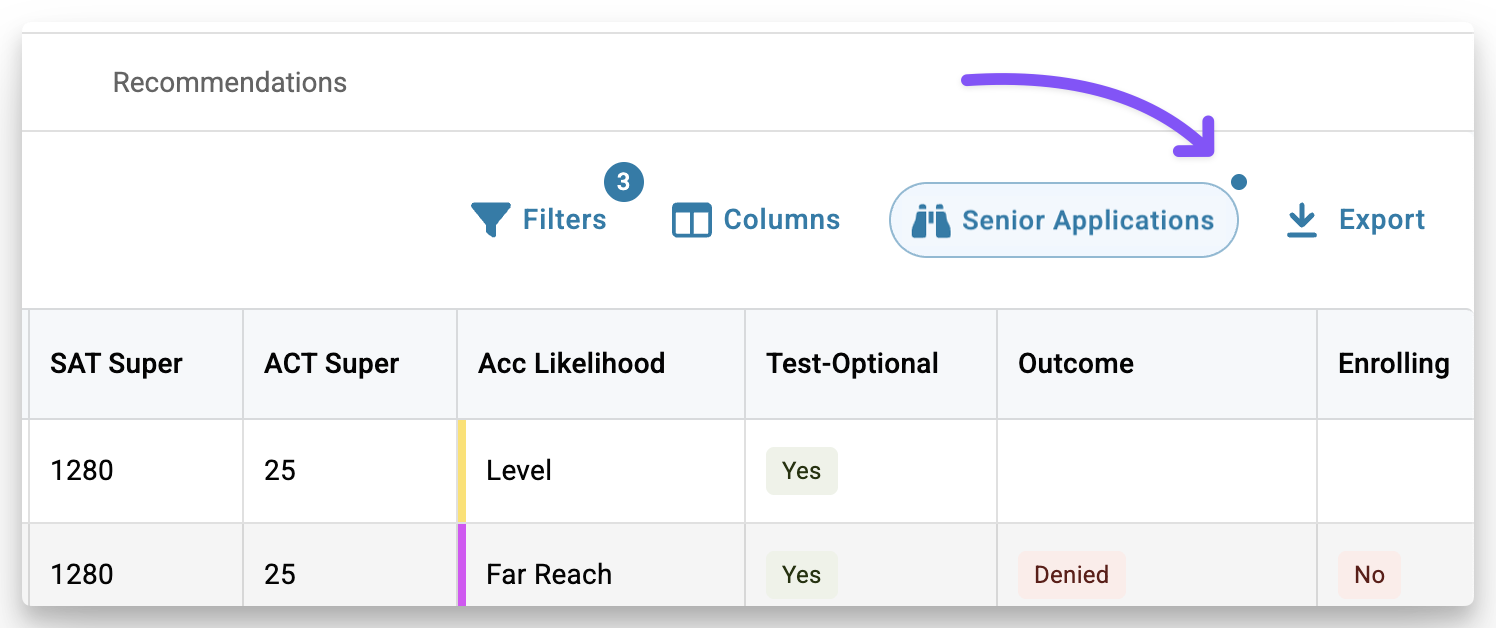Open the Columns chooser
The width and height of the screenshot is (1496, 628).
coord(756,220)
